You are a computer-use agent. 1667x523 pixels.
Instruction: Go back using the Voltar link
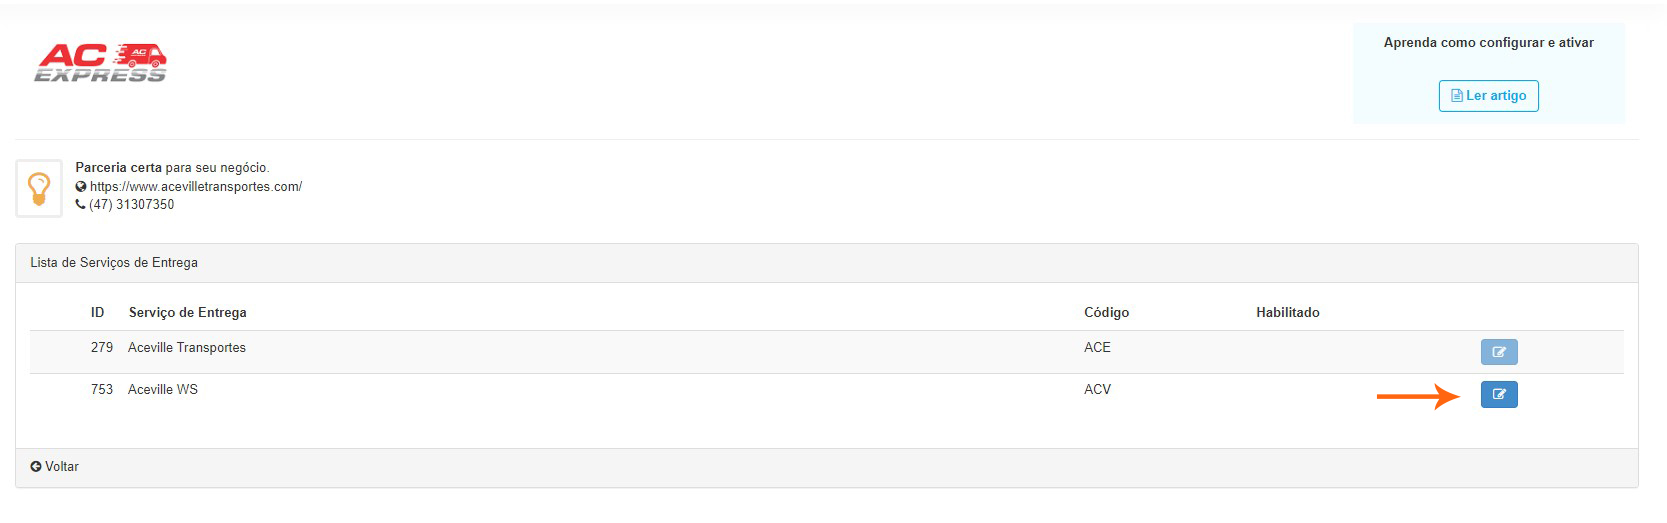[x=55, y=467]
